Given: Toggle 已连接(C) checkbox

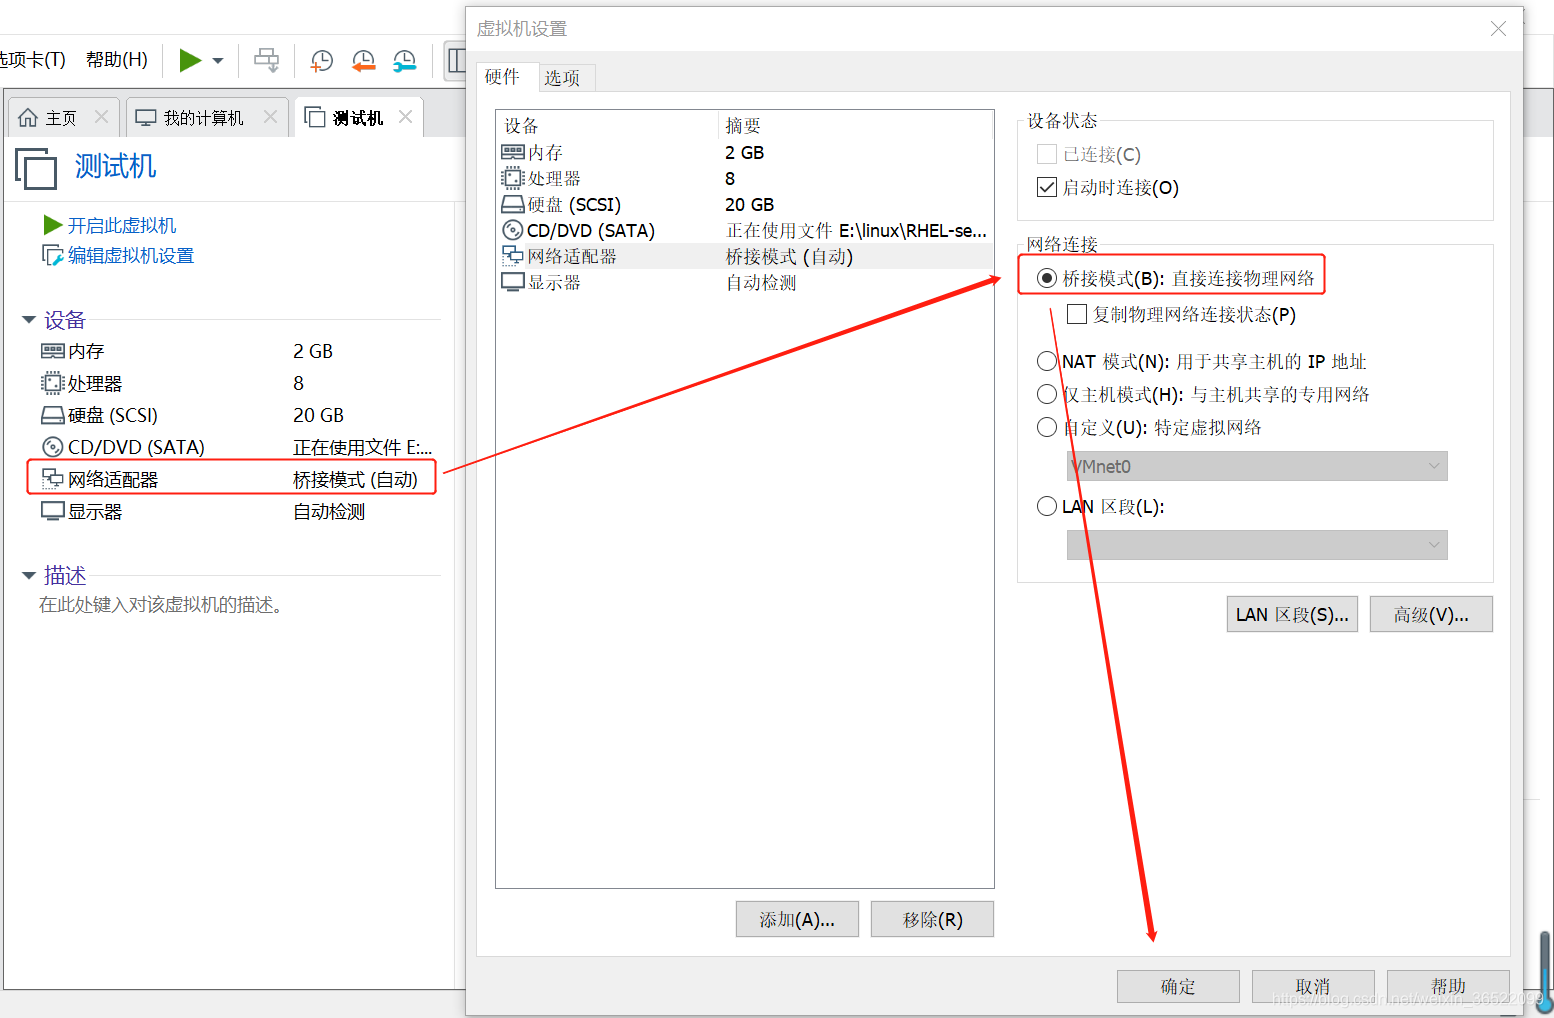Looking at the screenshot, I should tap(1047, 154).
